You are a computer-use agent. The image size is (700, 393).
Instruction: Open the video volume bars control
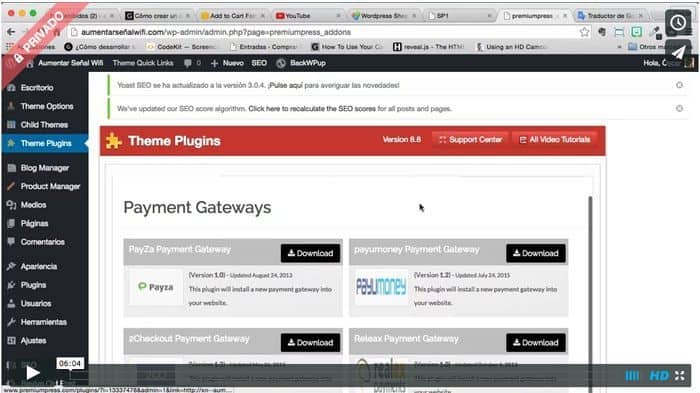pos(632,376)
